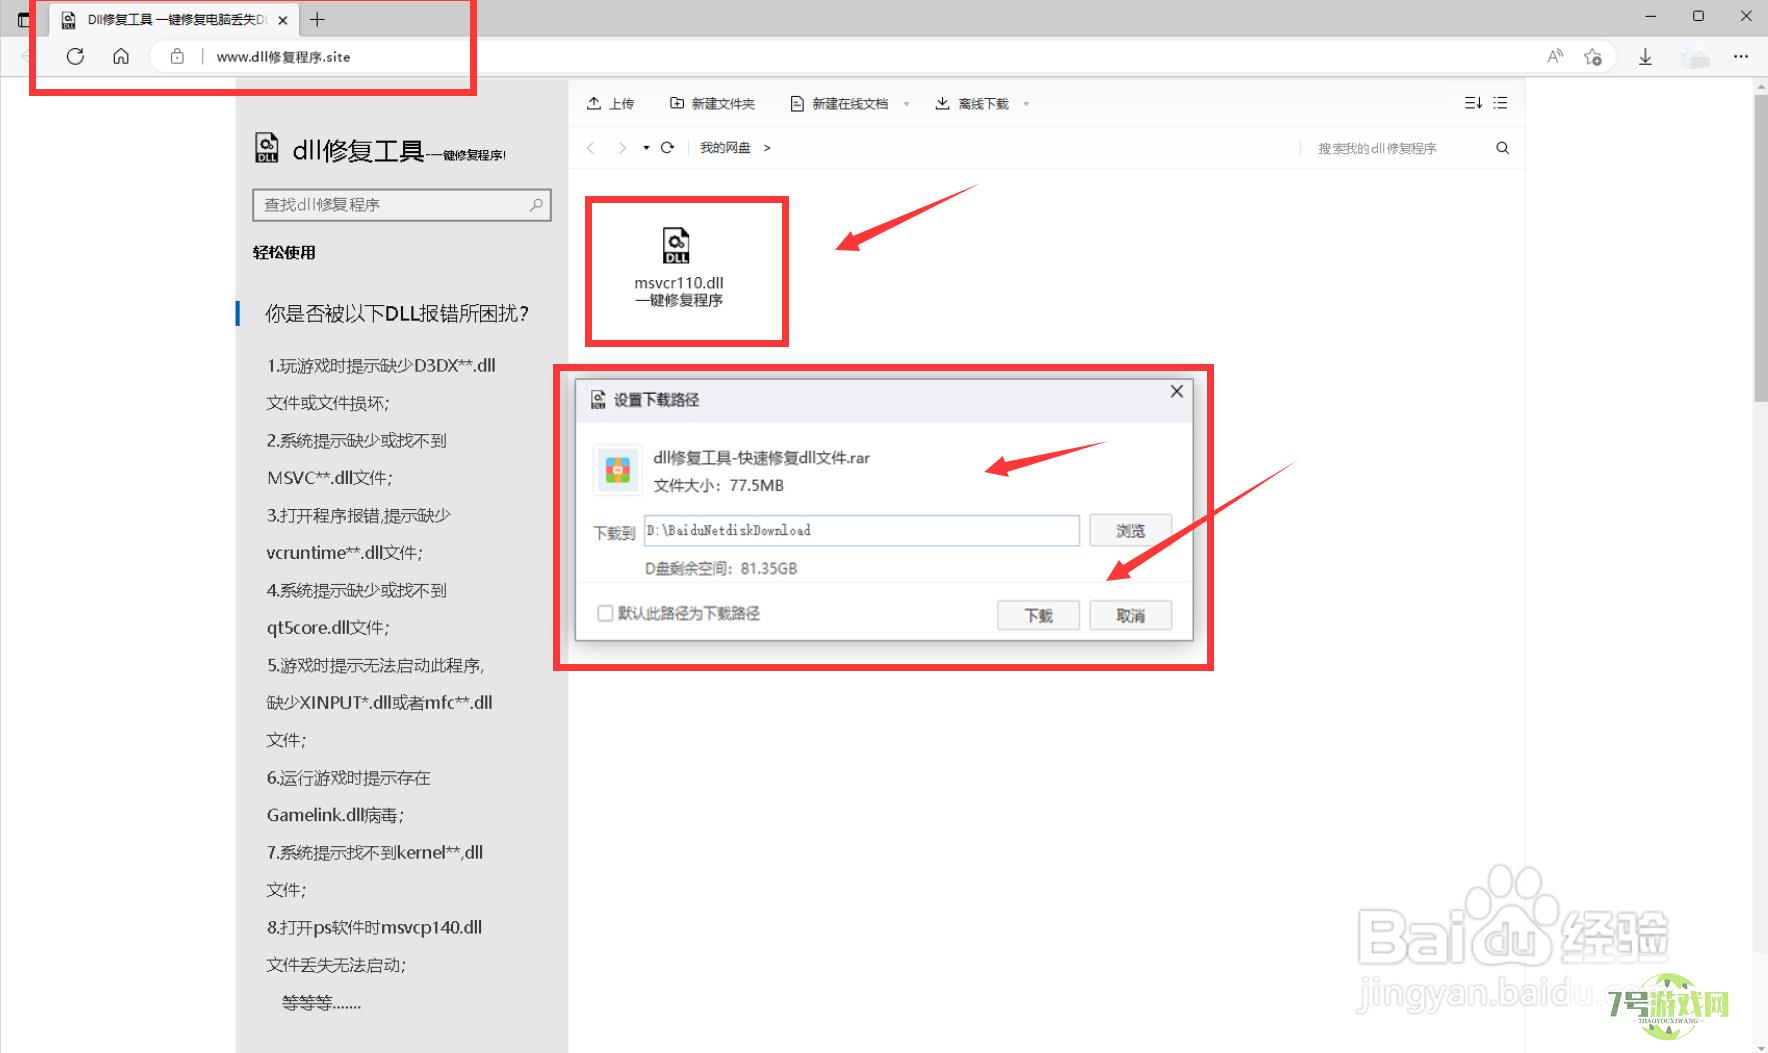Reload the page with refresh icon
Screen dimensions: 1768x1053
[x=75, y=56]
